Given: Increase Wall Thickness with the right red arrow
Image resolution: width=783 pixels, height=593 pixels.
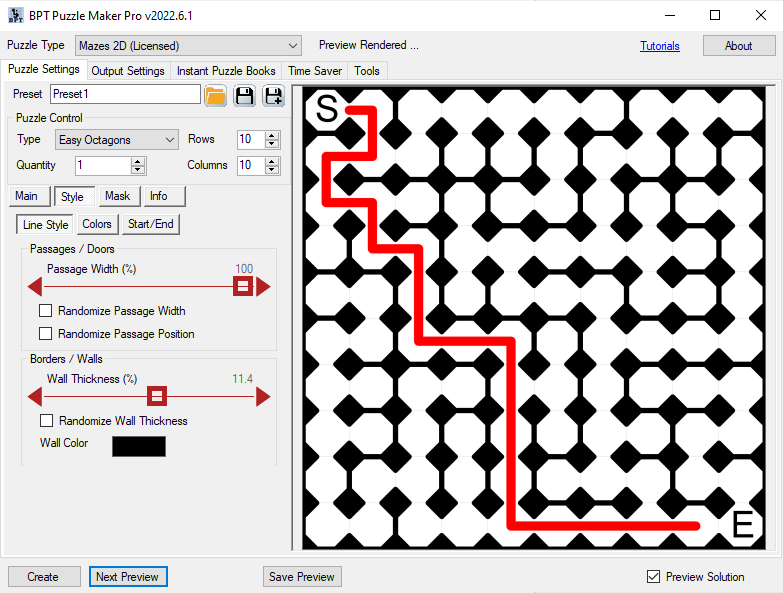Looking at the screenshot, I should coord(263,397).
